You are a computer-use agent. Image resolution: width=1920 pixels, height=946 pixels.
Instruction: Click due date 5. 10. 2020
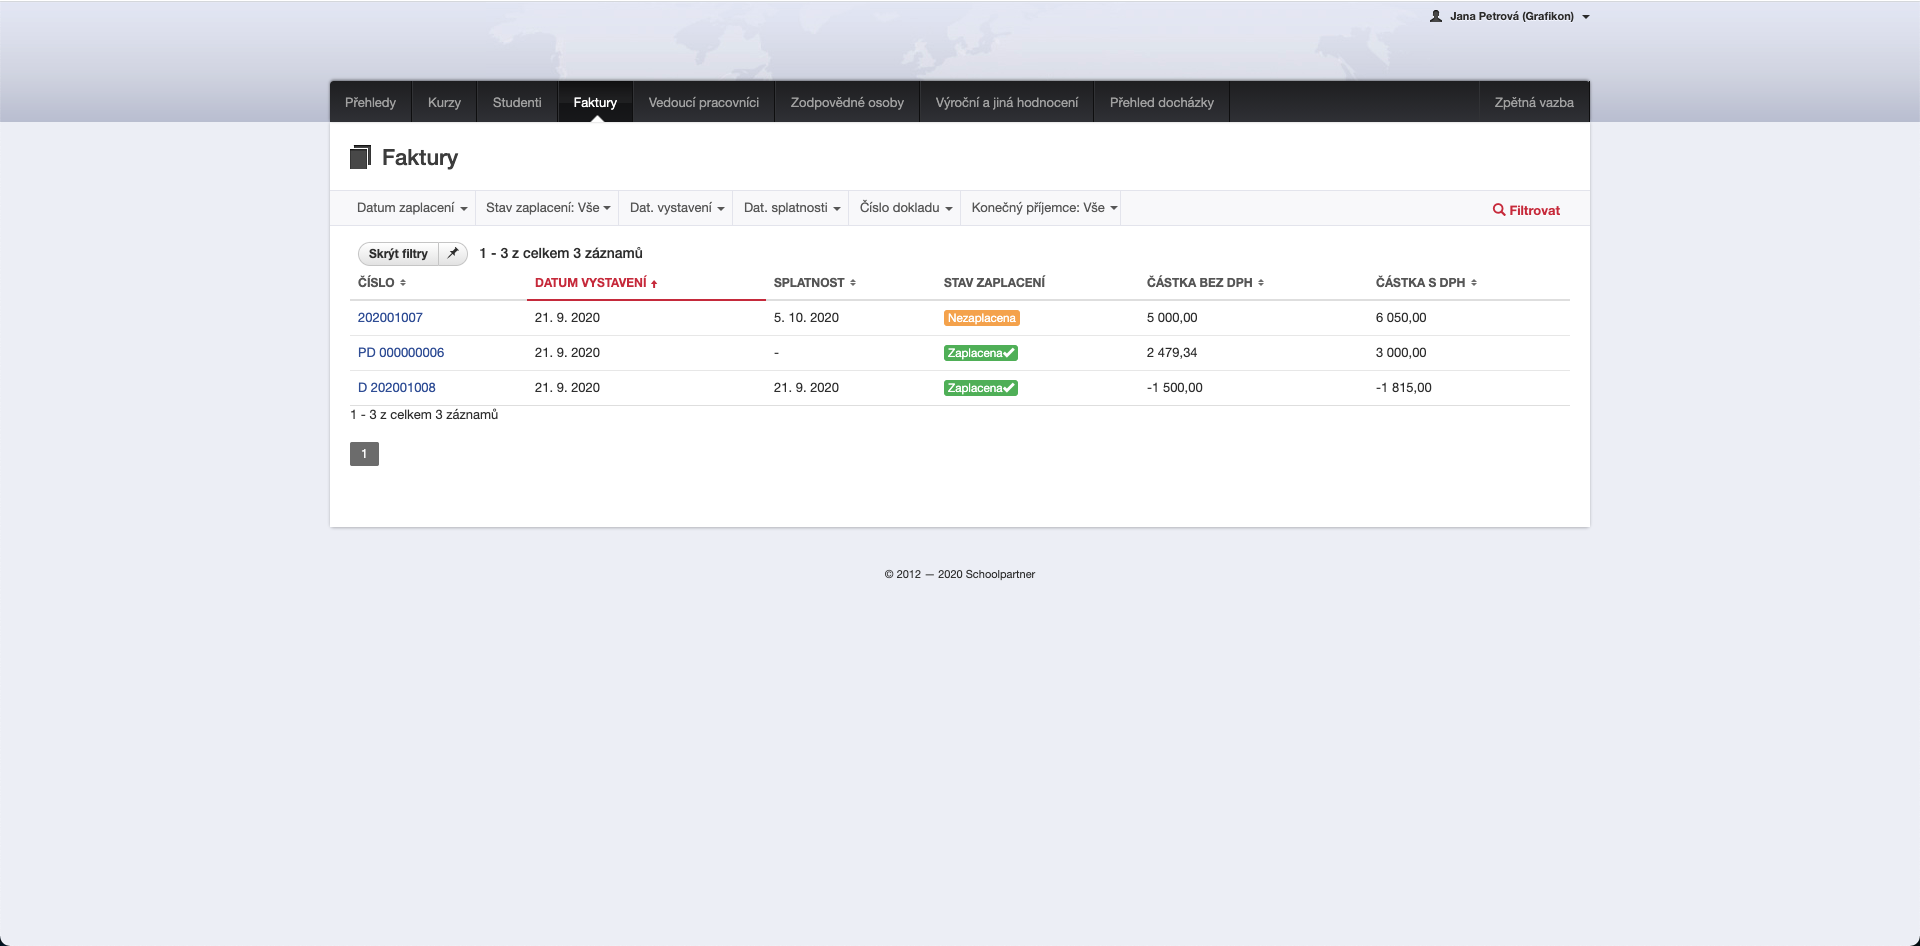click(x=806, y=317)
